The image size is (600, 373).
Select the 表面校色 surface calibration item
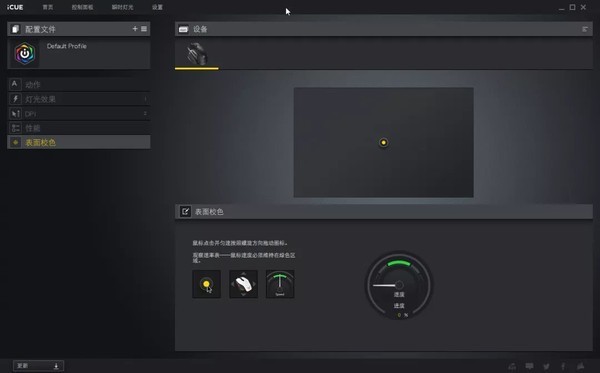(79, 142)
